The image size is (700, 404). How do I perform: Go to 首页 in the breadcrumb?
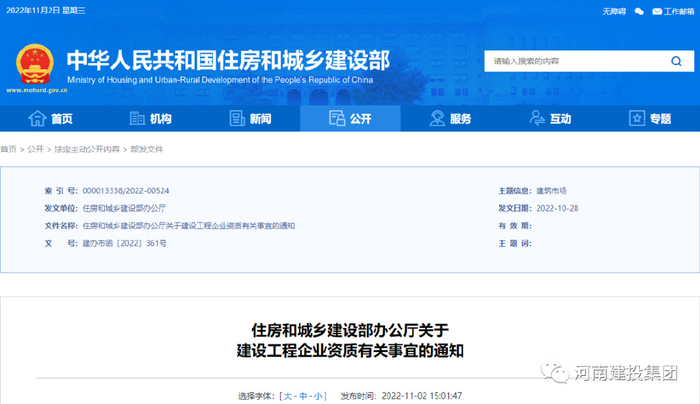point(8,149)
